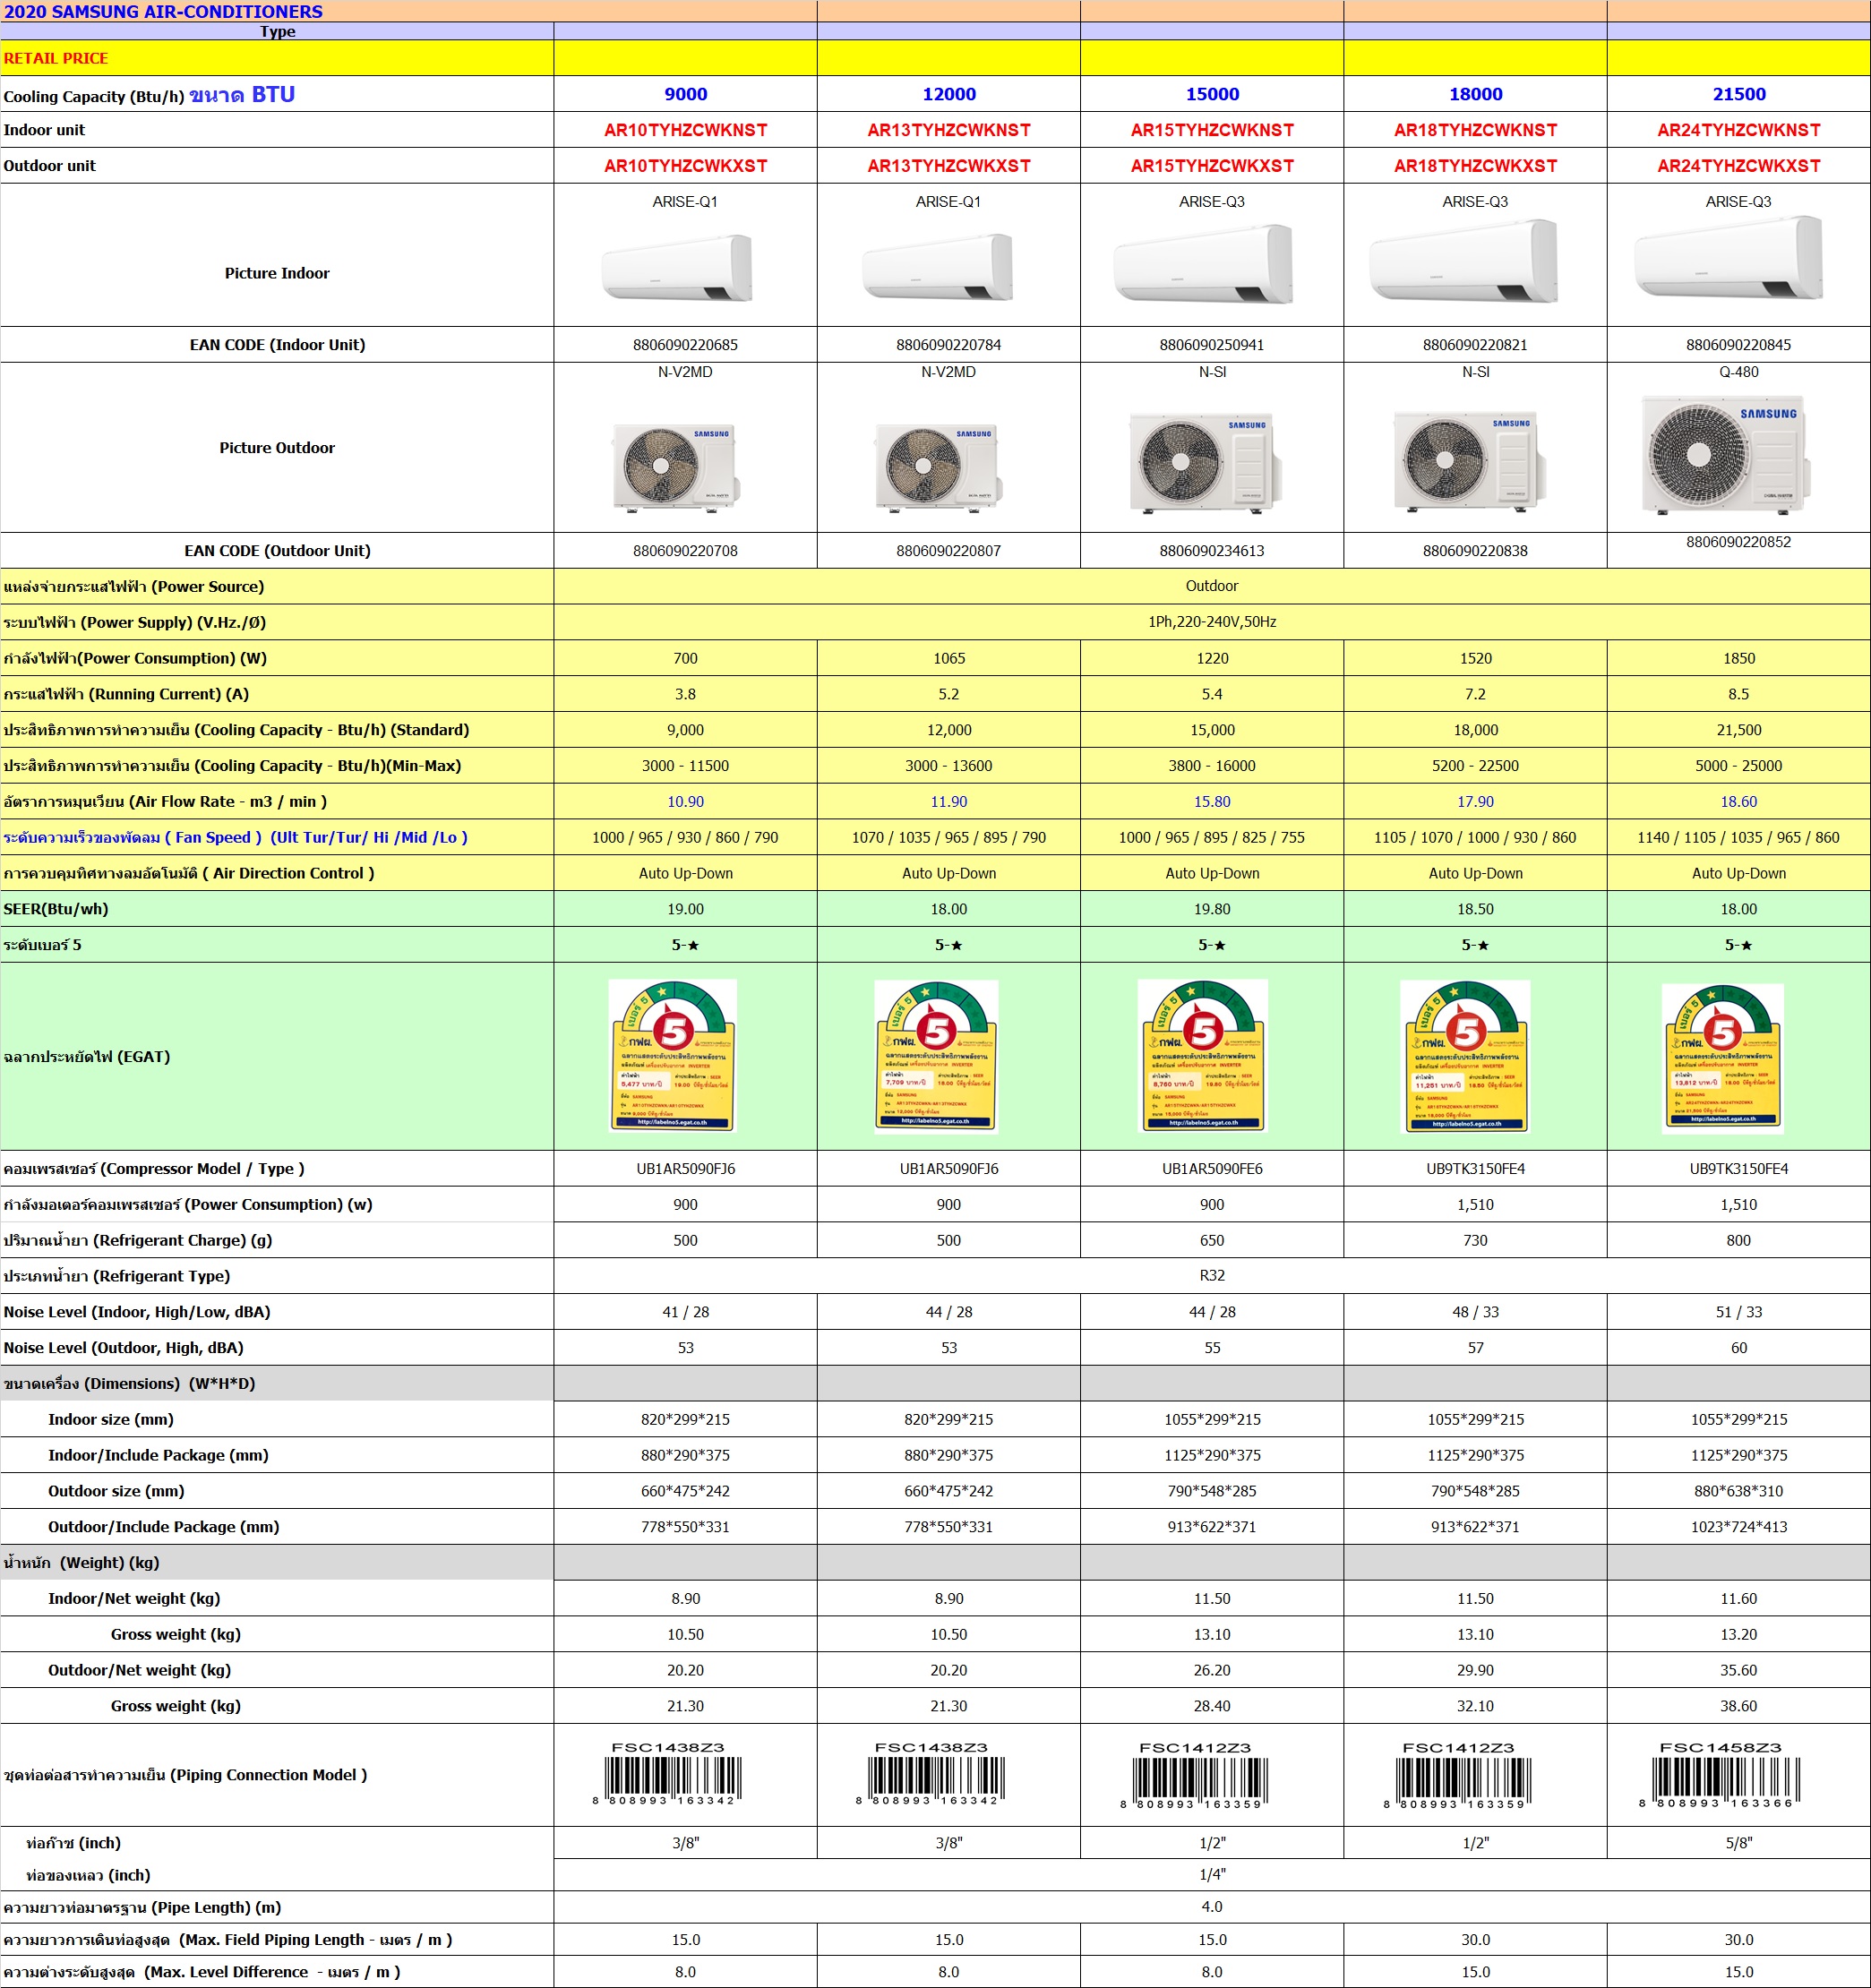Viewport: 1871px width, 1988px height.
Task: Click the 650 refrigerant charge value
Action: coord(1212,1241)
